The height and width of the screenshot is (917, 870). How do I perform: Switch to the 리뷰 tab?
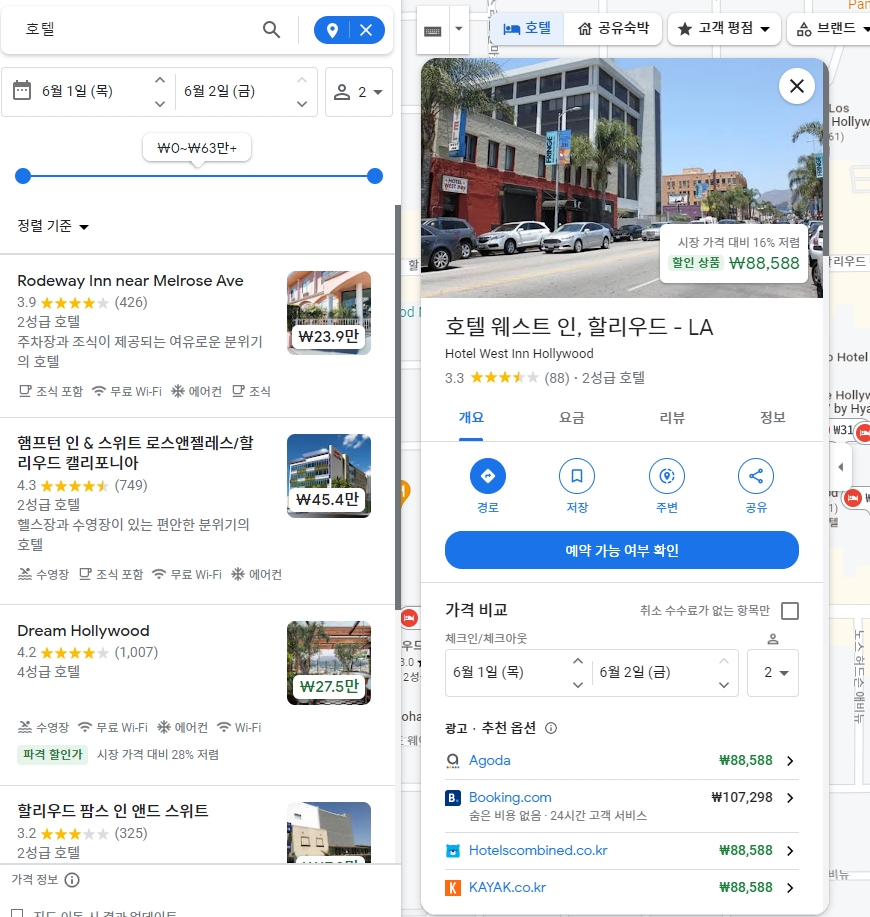671,418
